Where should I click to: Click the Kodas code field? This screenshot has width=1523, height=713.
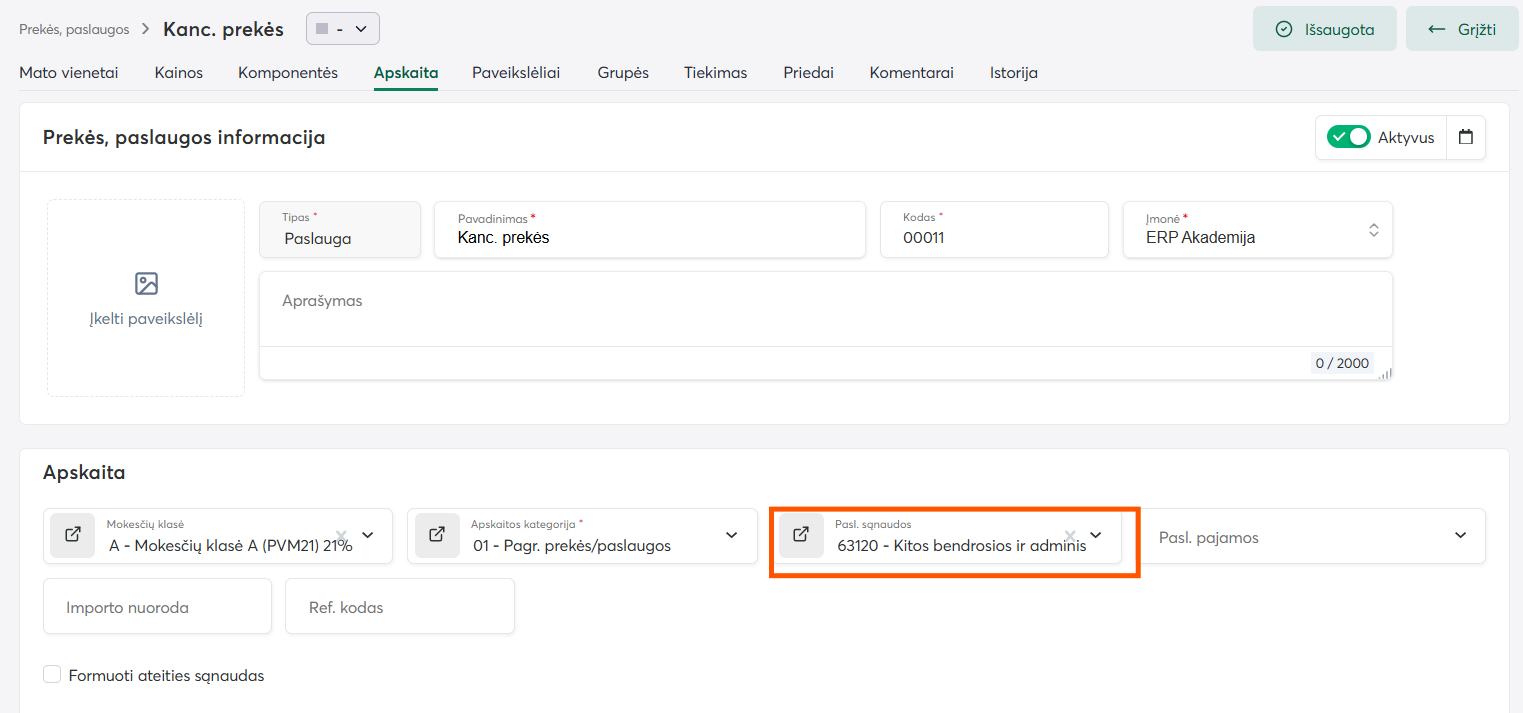[995, 229]
